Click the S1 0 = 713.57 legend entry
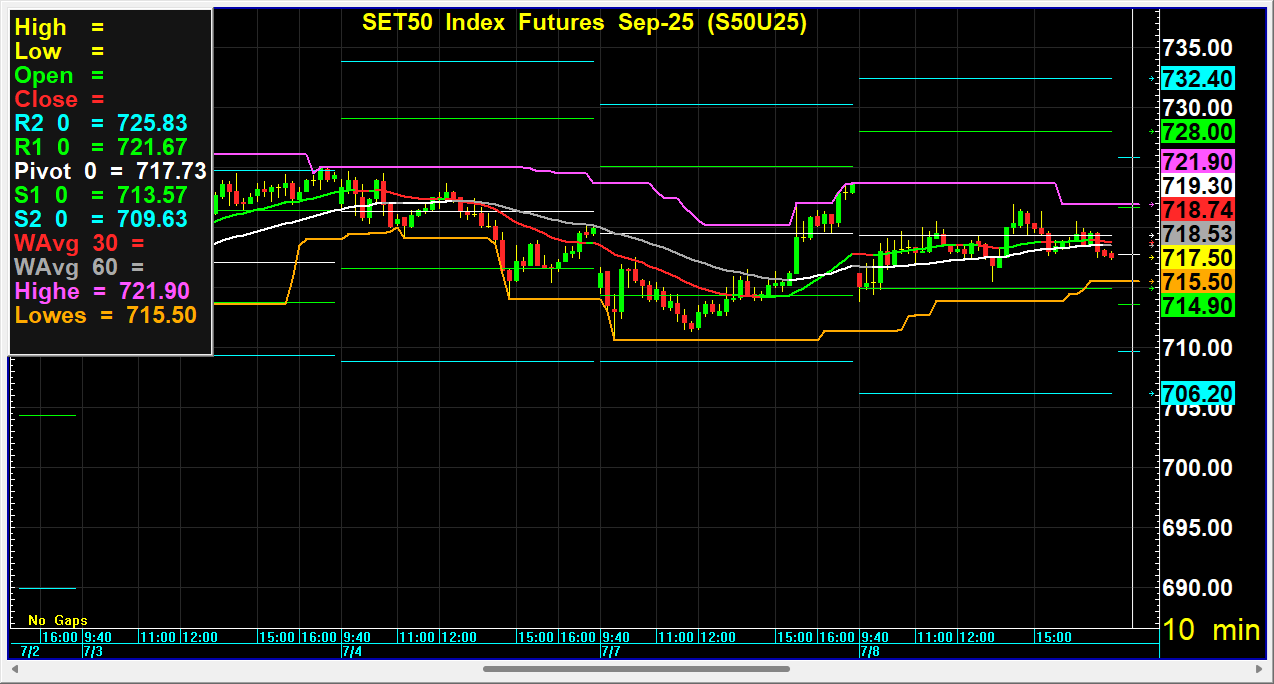1274x684 pixels. tap(101, 195)
